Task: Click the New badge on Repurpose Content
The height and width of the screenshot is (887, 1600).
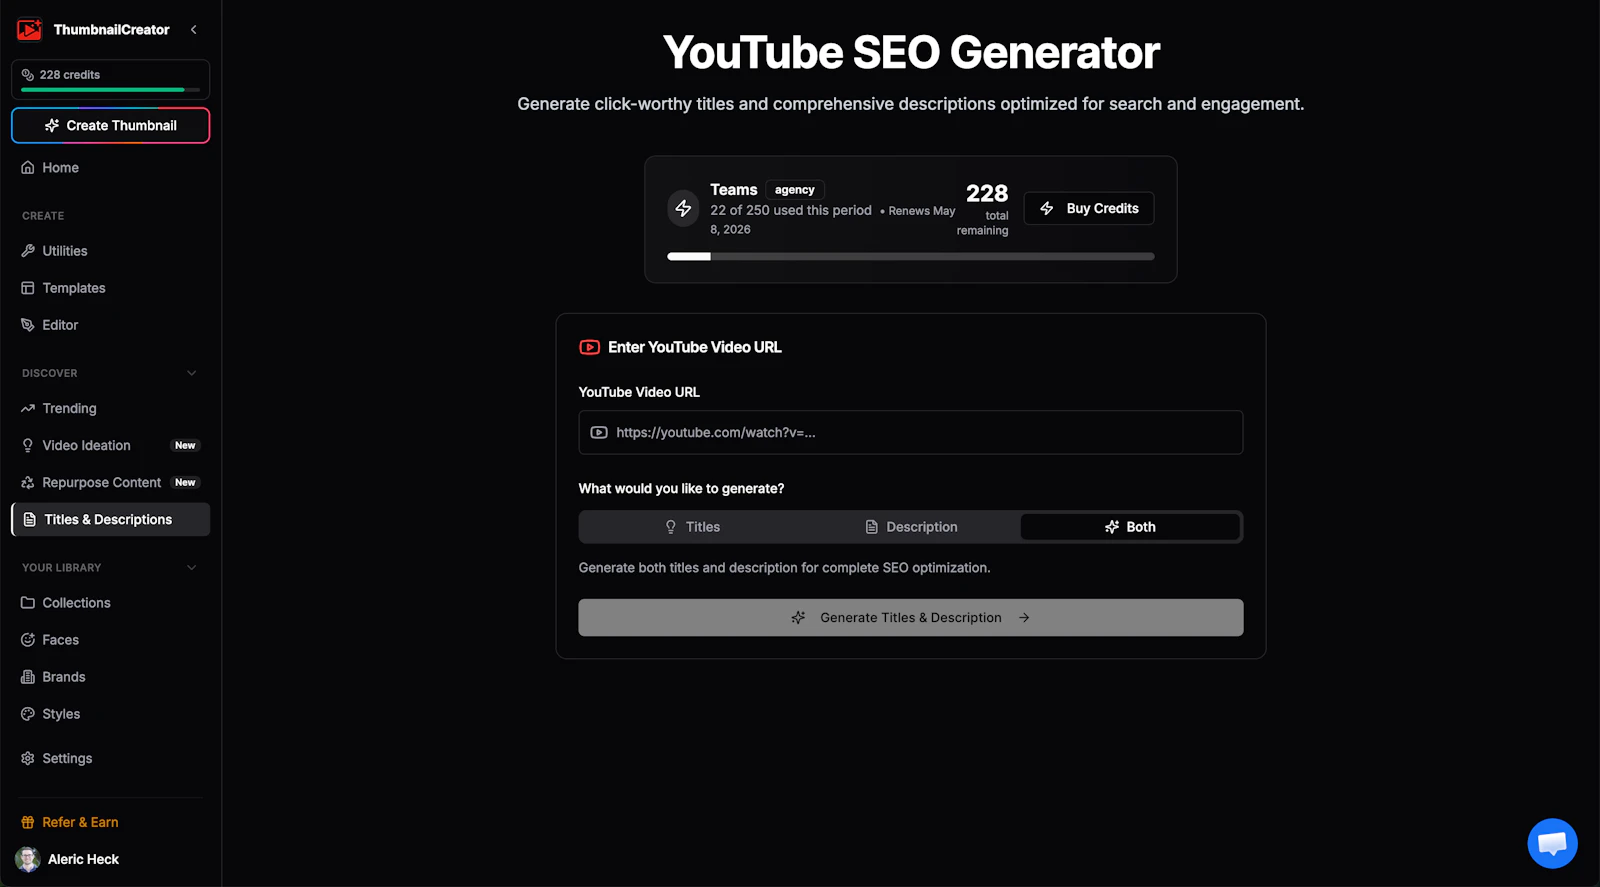Action: (185, 482)
